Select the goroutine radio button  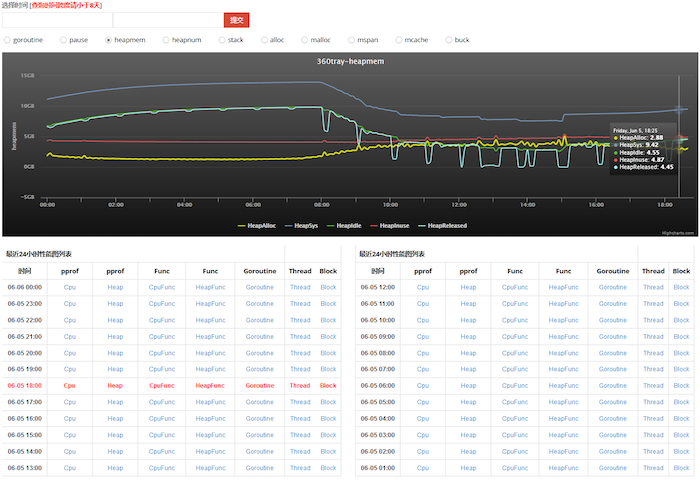pos(8,40)
